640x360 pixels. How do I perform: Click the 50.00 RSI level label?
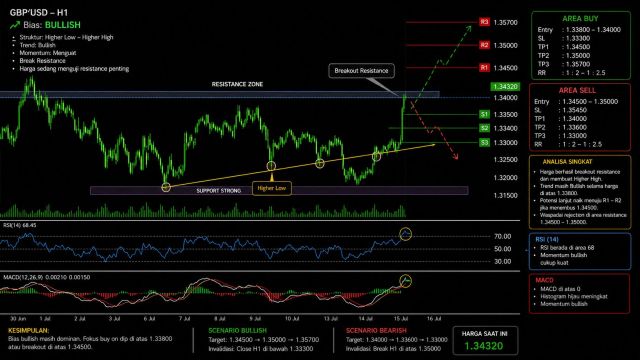(x=502, y=249)
